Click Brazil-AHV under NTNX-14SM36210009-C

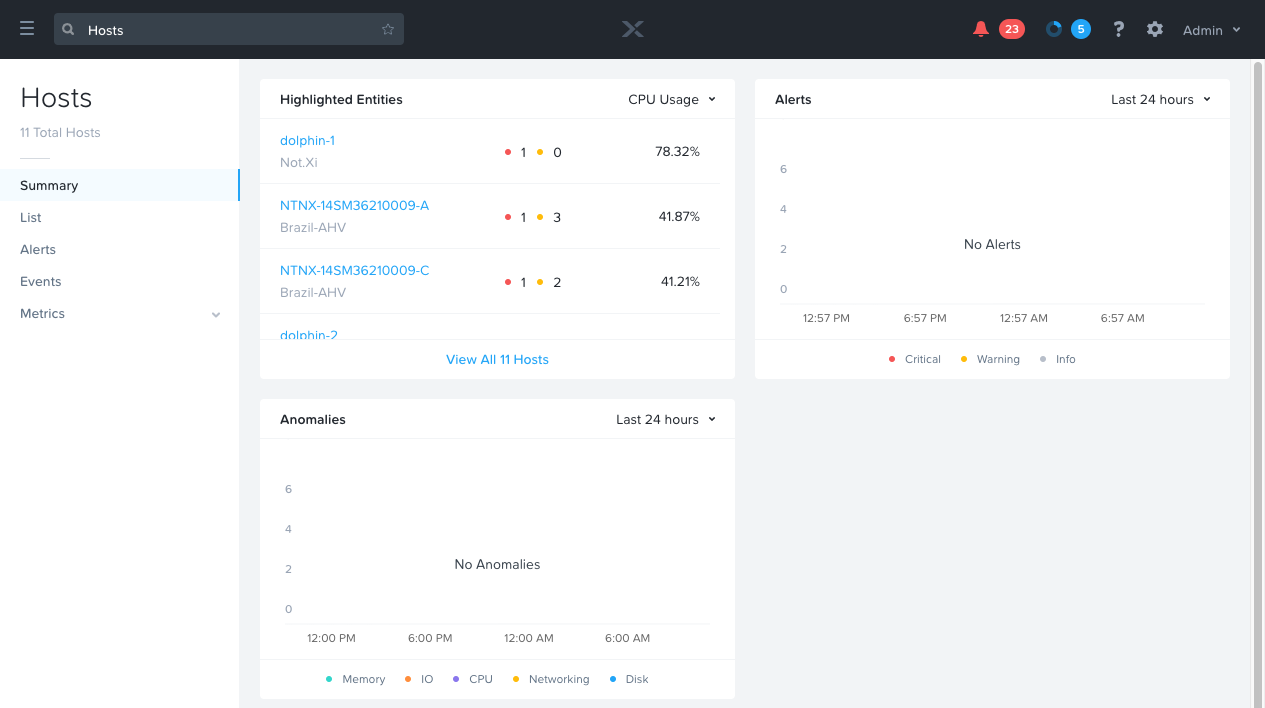click(313, 292)
